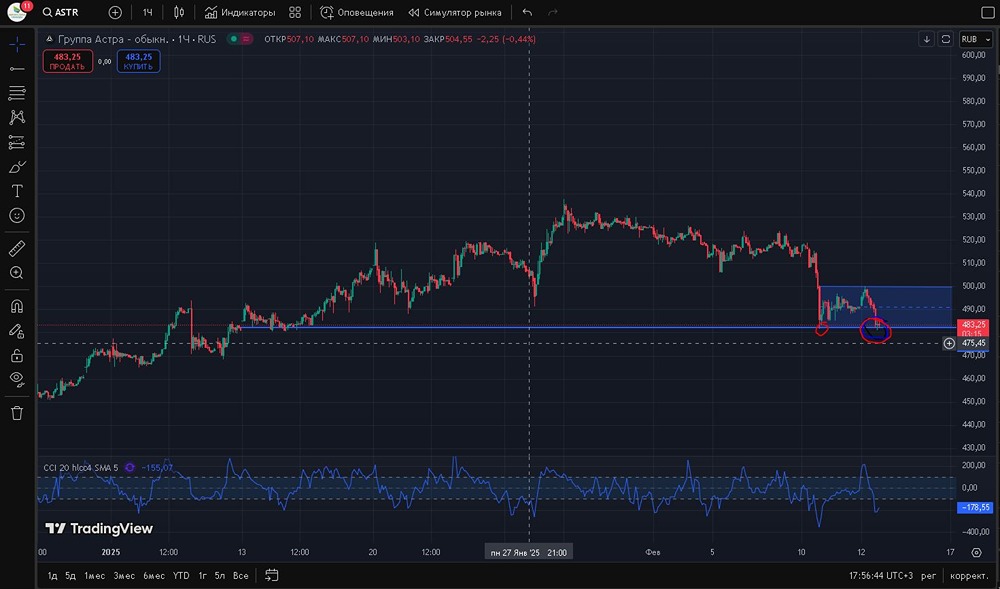Image resolution: width=1000 pixels, height=589 pixels.
Task: Open Оповещения alerts menu
Action: (357, 13)
